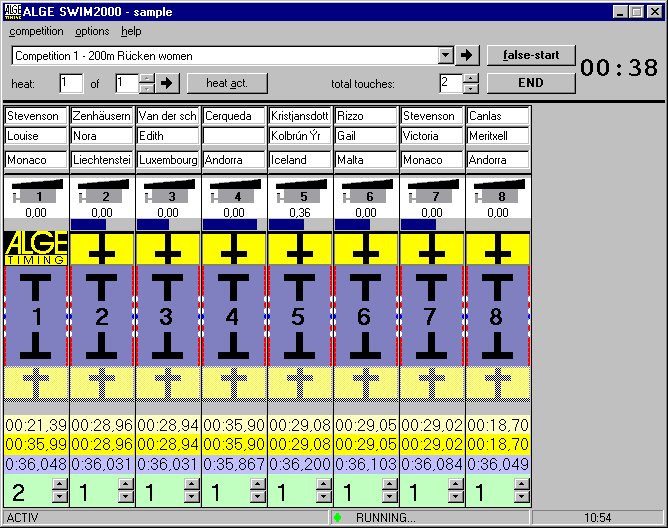Increase total touches value

pos(470,78)
